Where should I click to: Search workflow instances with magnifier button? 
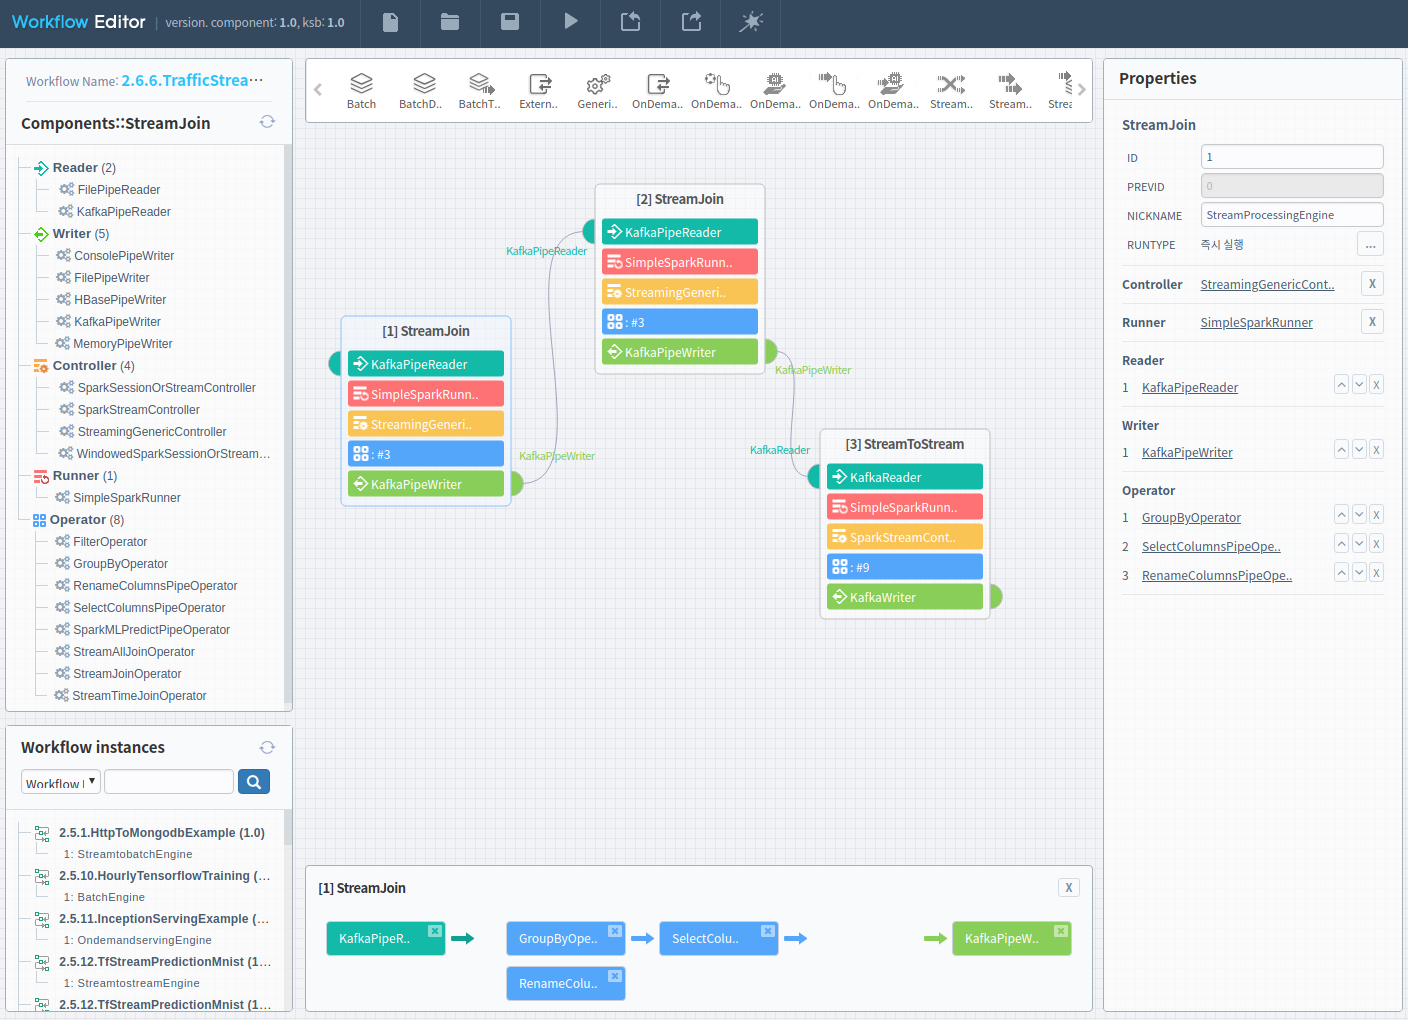(254, 782)
